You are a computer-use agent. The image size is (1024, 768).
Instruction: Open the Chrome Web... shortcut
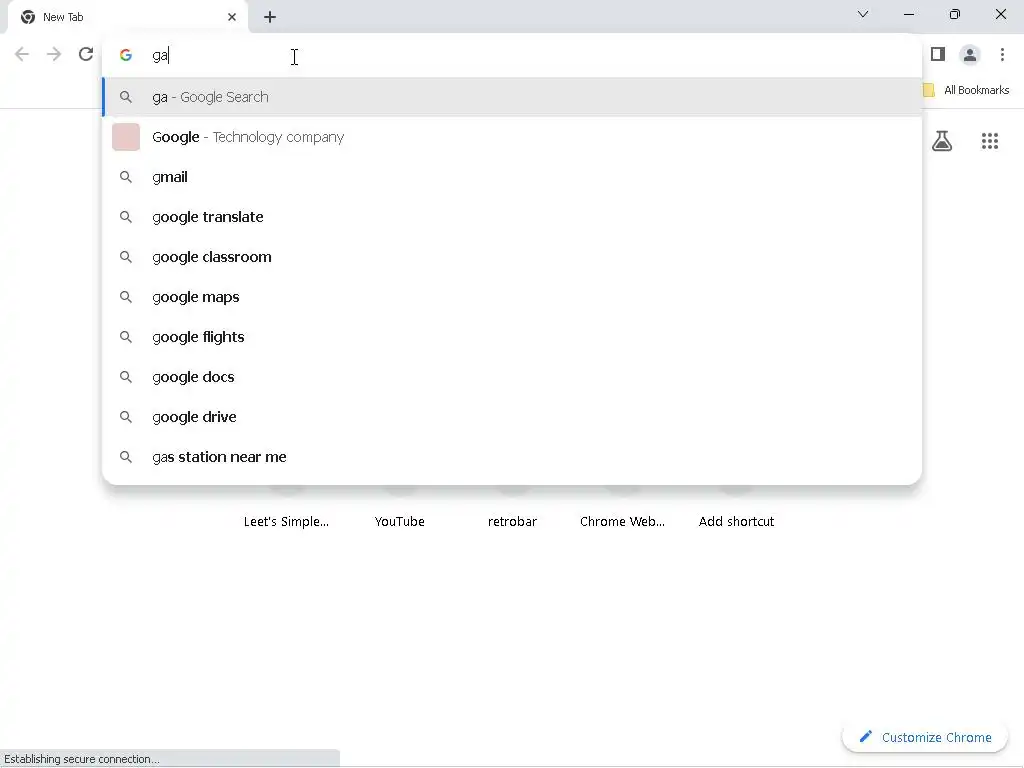(x=622, y=521)
